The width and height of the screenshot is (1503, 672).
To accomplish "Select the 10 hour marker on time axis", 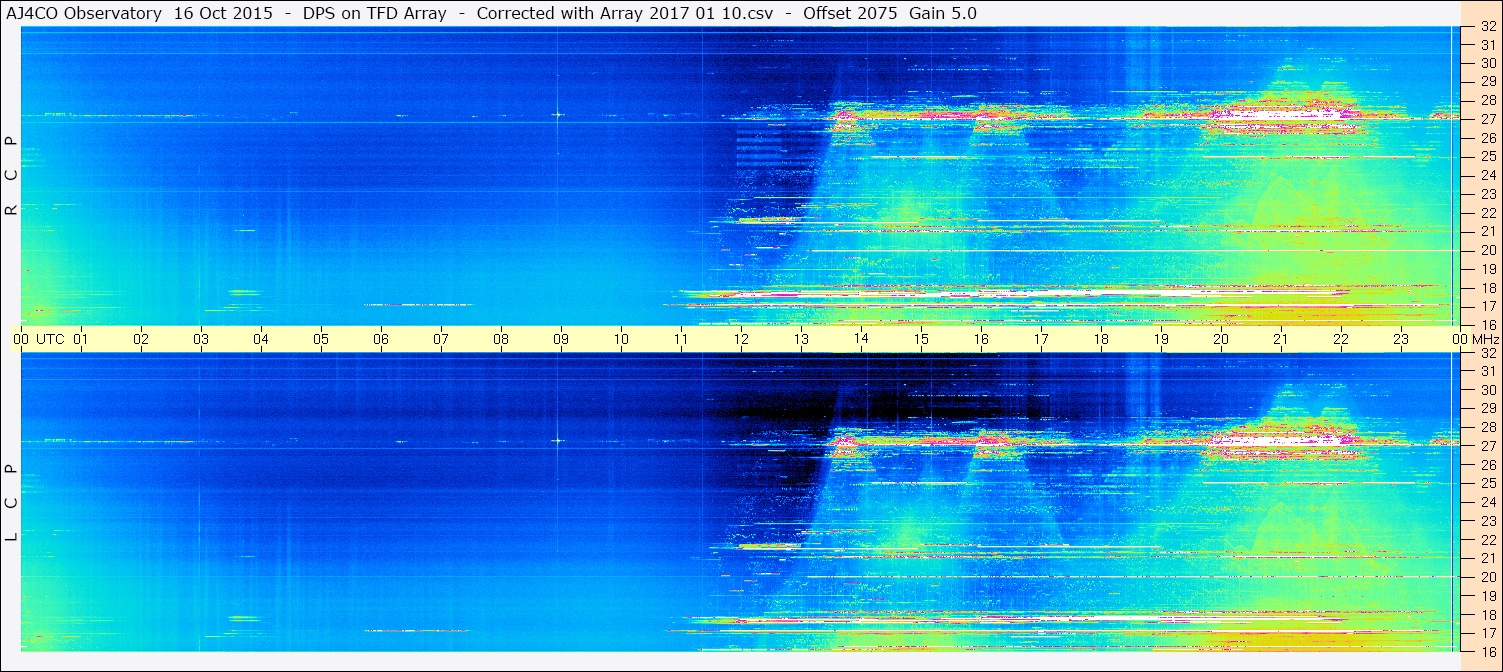I will click(621, 339).
